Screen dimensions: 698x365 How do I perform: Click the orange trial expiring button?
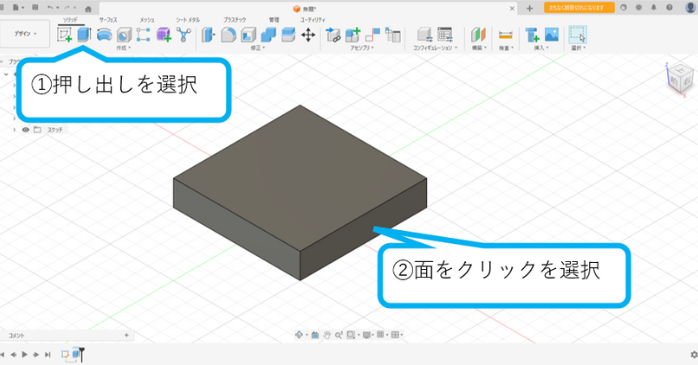579,8
